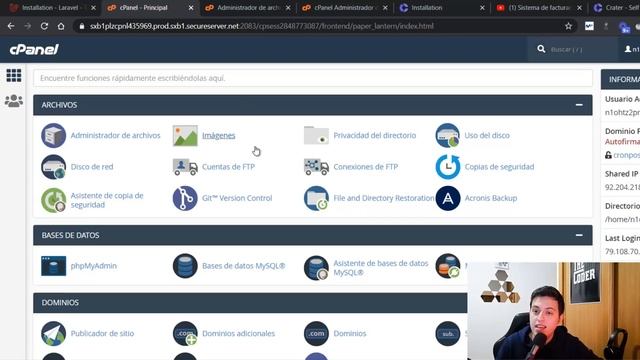The image size is (640, 360).
Task: Open the Copias de seguridad link
Action: (x=499, y=167)
